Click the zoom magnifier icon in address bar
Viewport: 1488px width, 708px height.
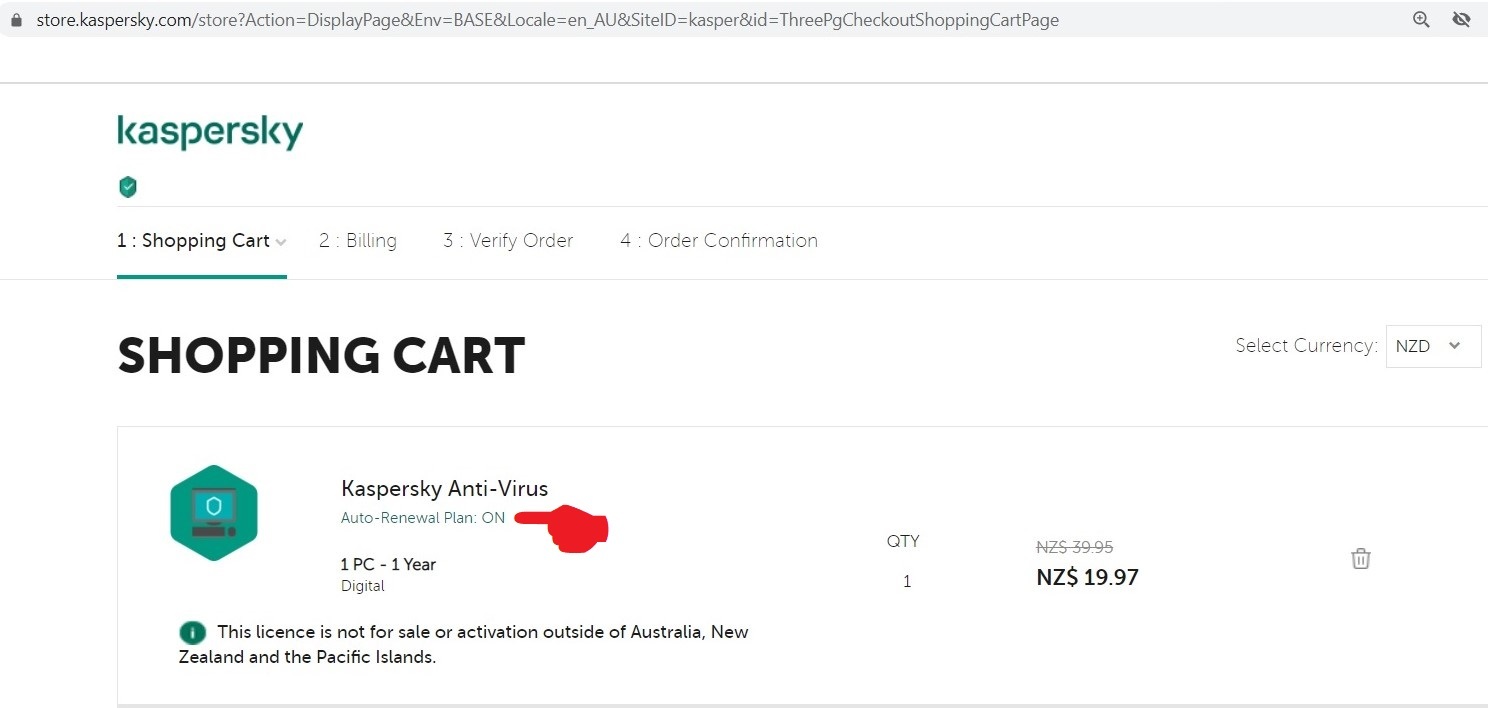[x=1421, y=19]
